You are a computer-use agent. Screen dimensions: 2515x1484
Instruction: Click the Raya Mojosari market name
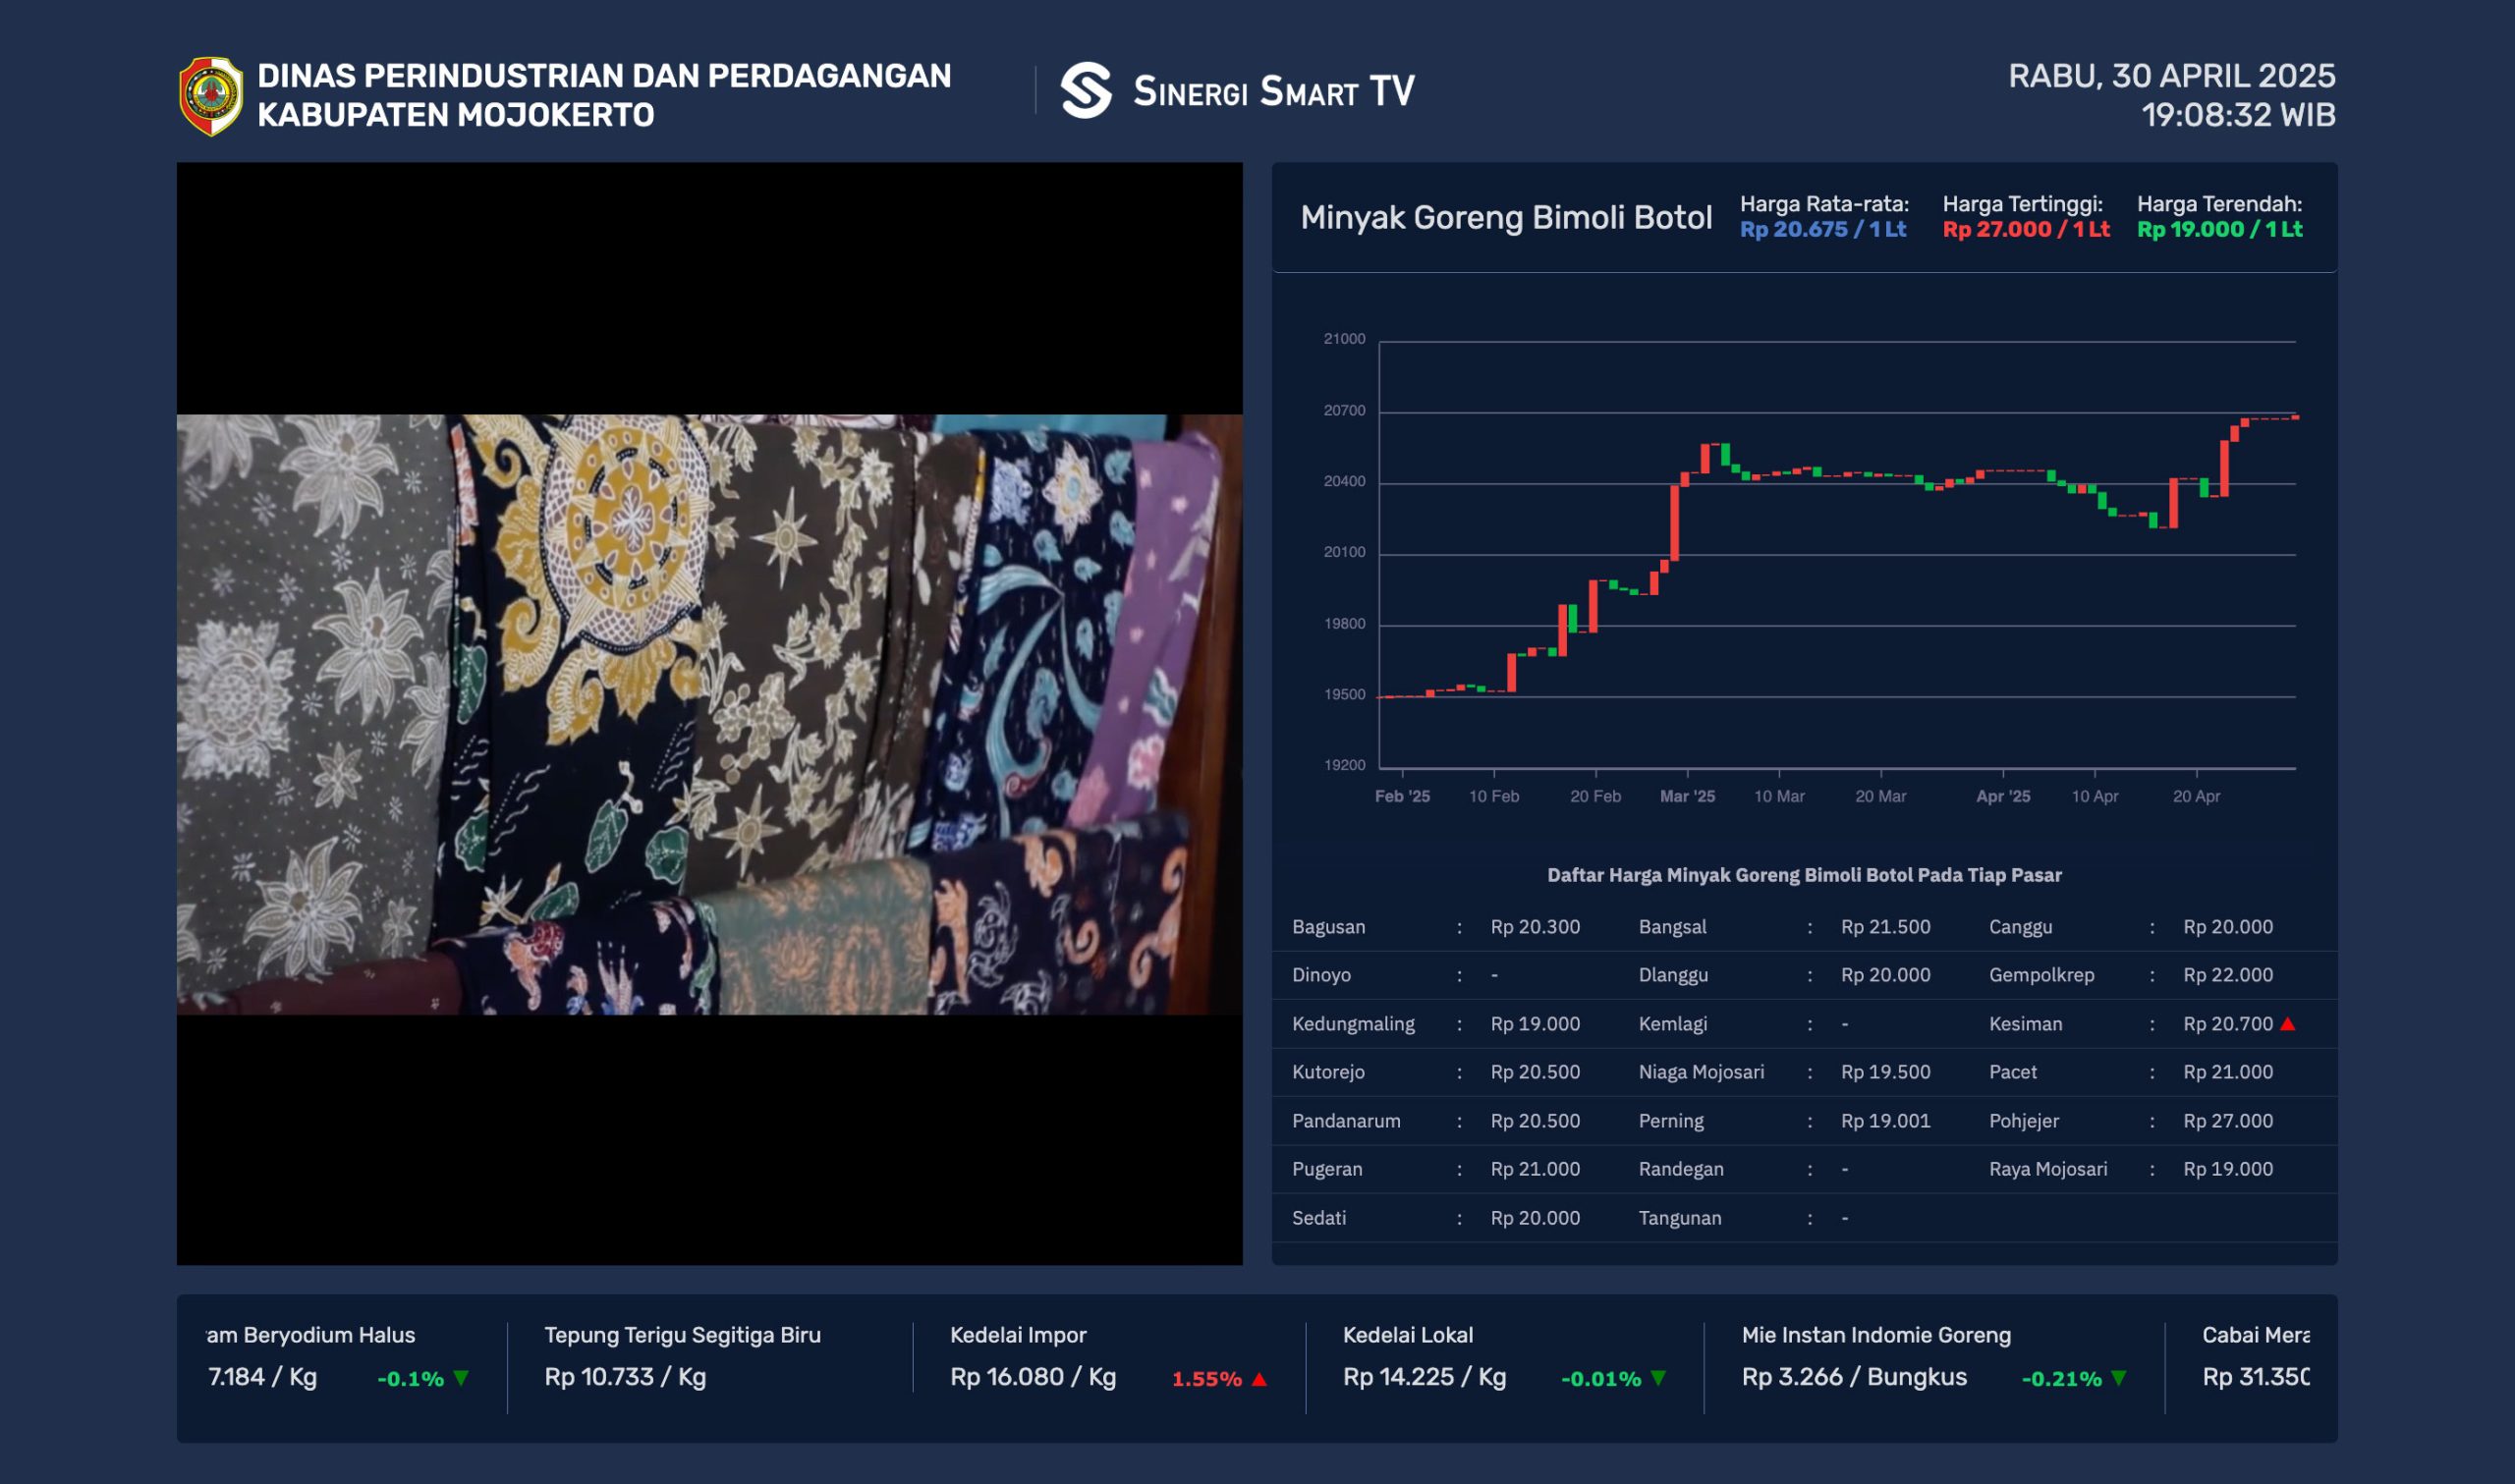coord(2048,1169)
